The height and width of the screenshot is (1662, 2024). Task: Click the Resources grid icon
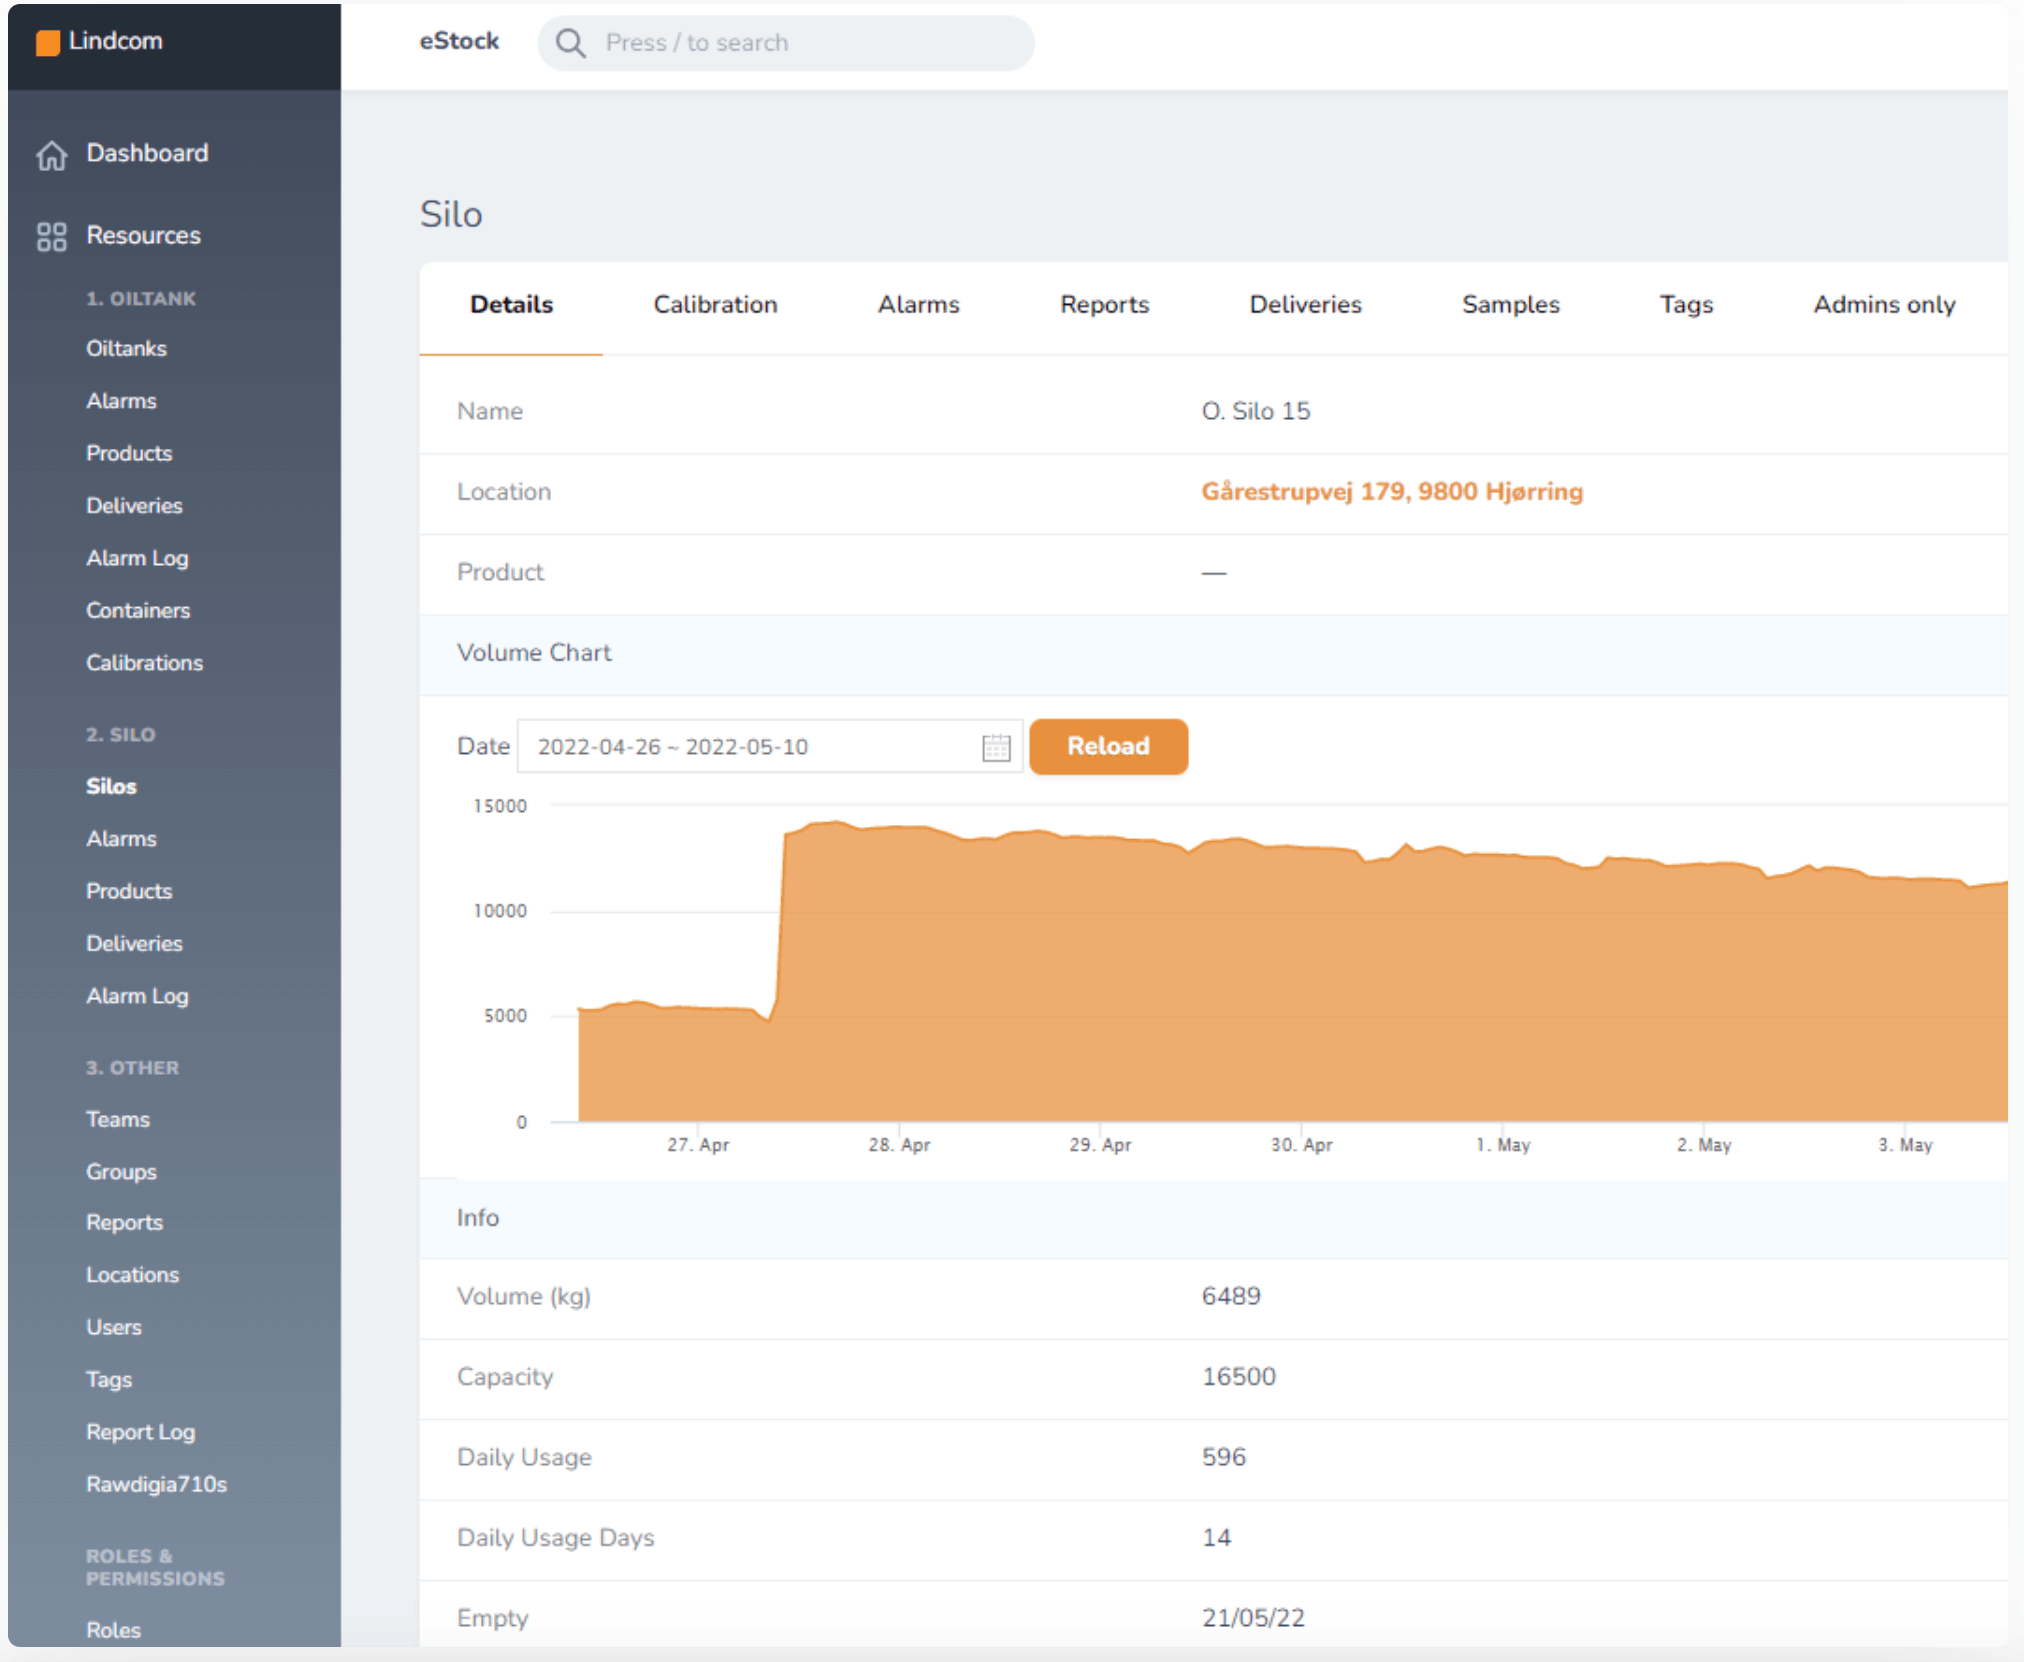point(51,235)
